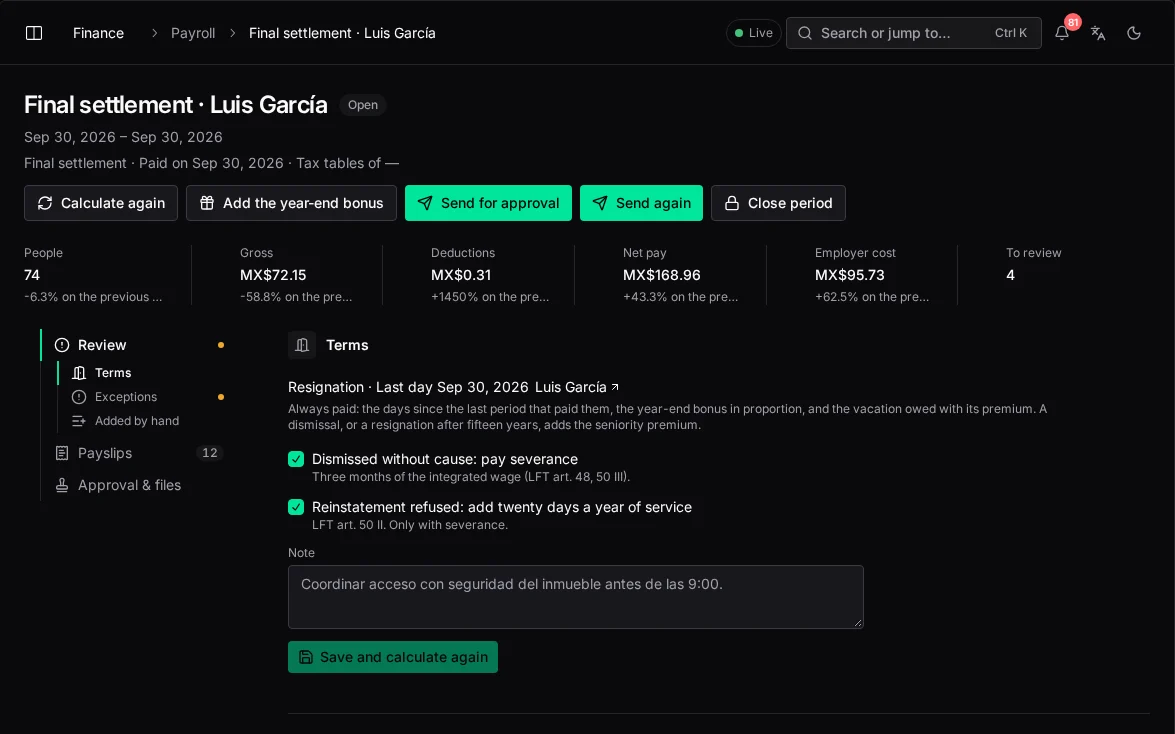This screenshot has height=734, width=1175.
Task: Go to Payroll breadcrumb
Action: (x=193, y=33)
